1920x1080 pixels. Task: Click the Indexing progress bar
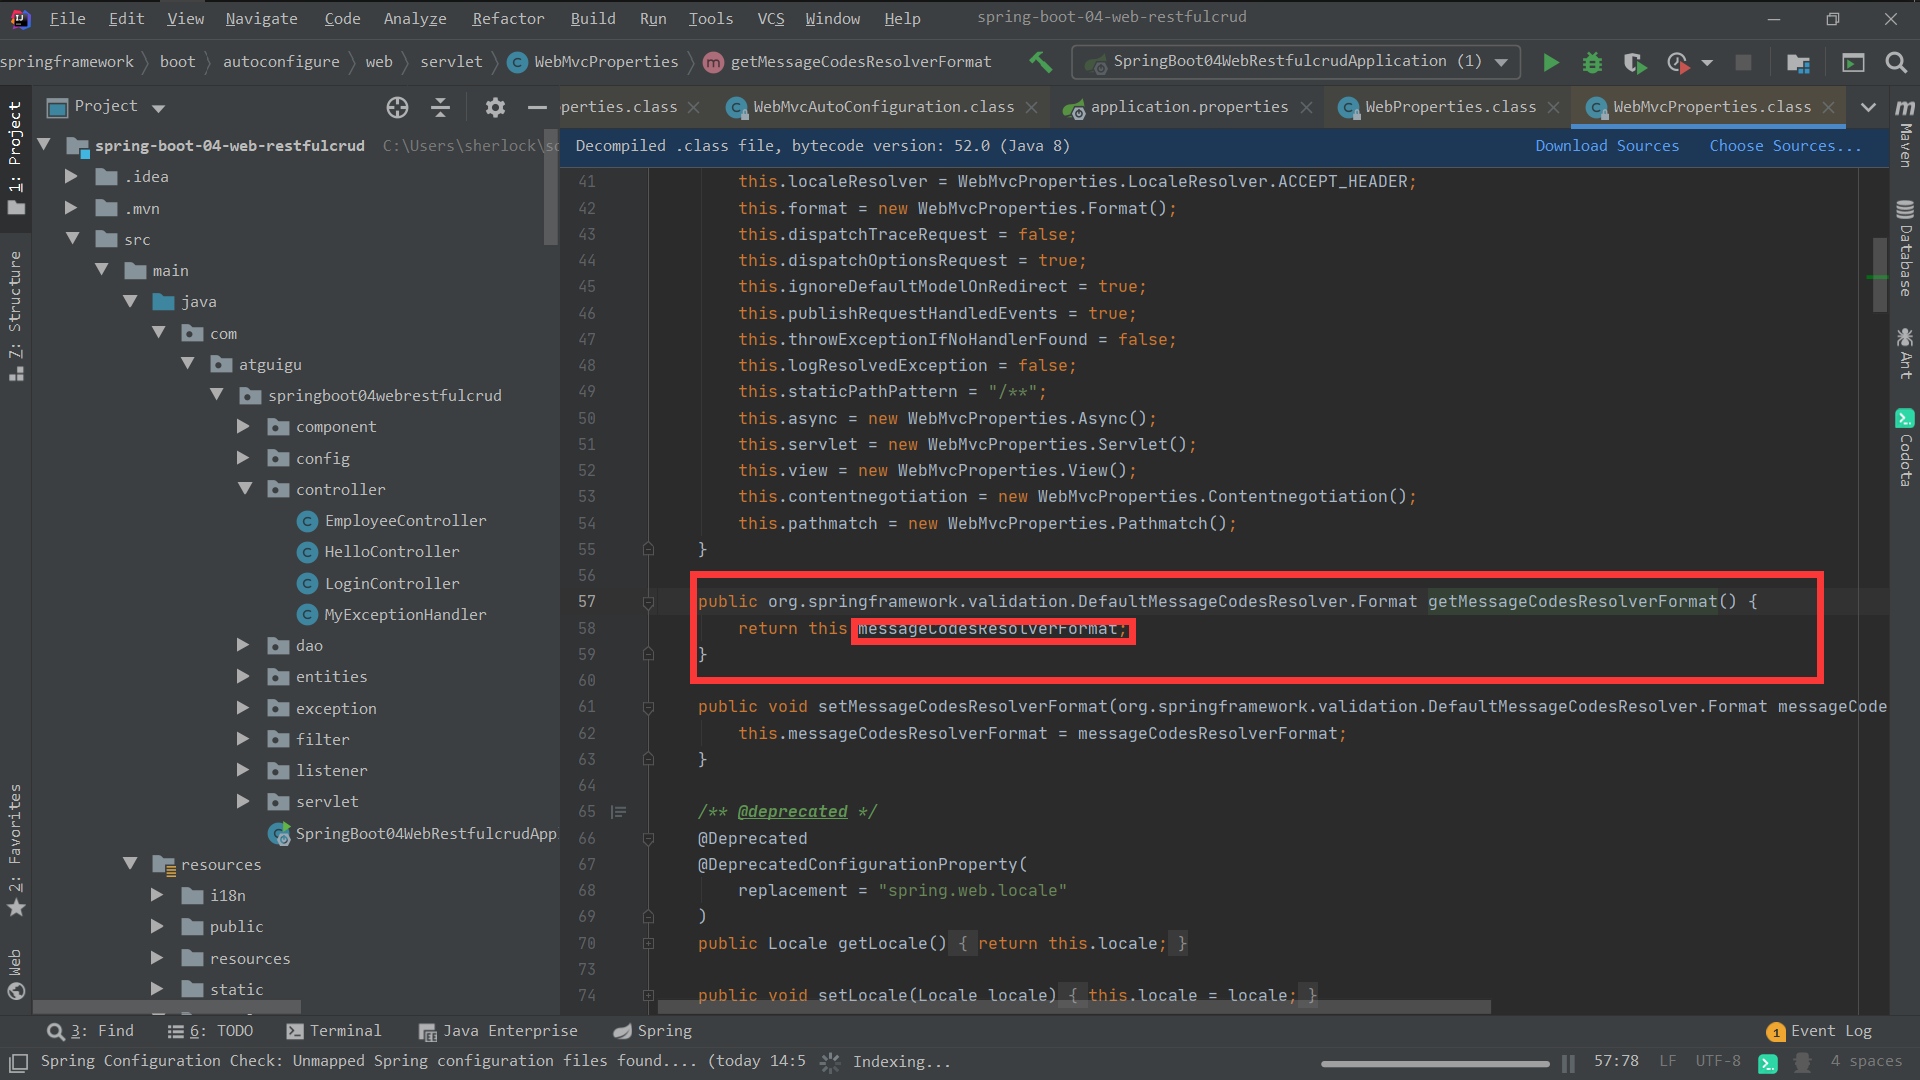pos(1434,1063)
